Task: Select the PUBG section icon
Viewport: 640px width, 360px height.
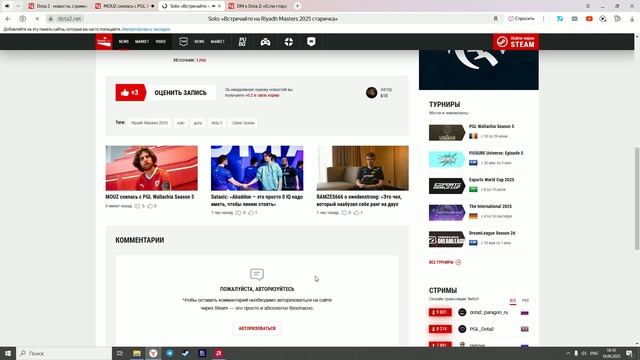Action: pyautogui.click(x=242, y=42)
